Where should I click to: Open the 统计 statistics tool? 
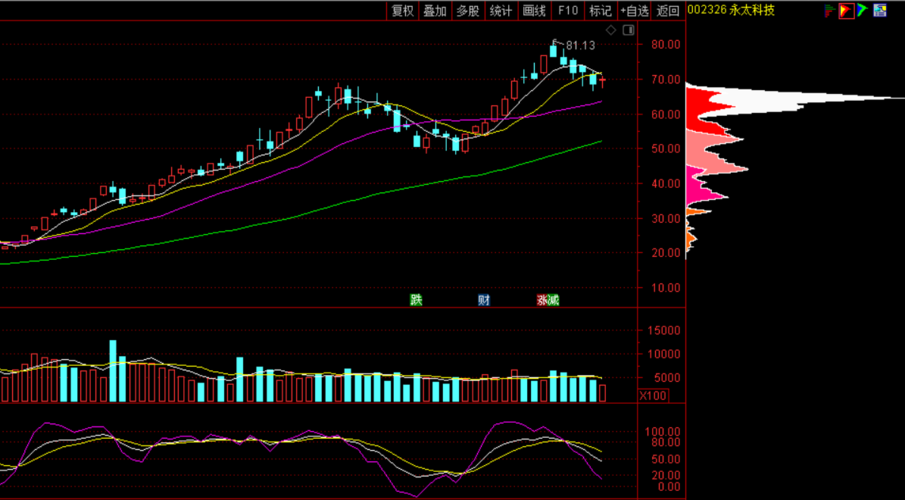click(500, 10)
